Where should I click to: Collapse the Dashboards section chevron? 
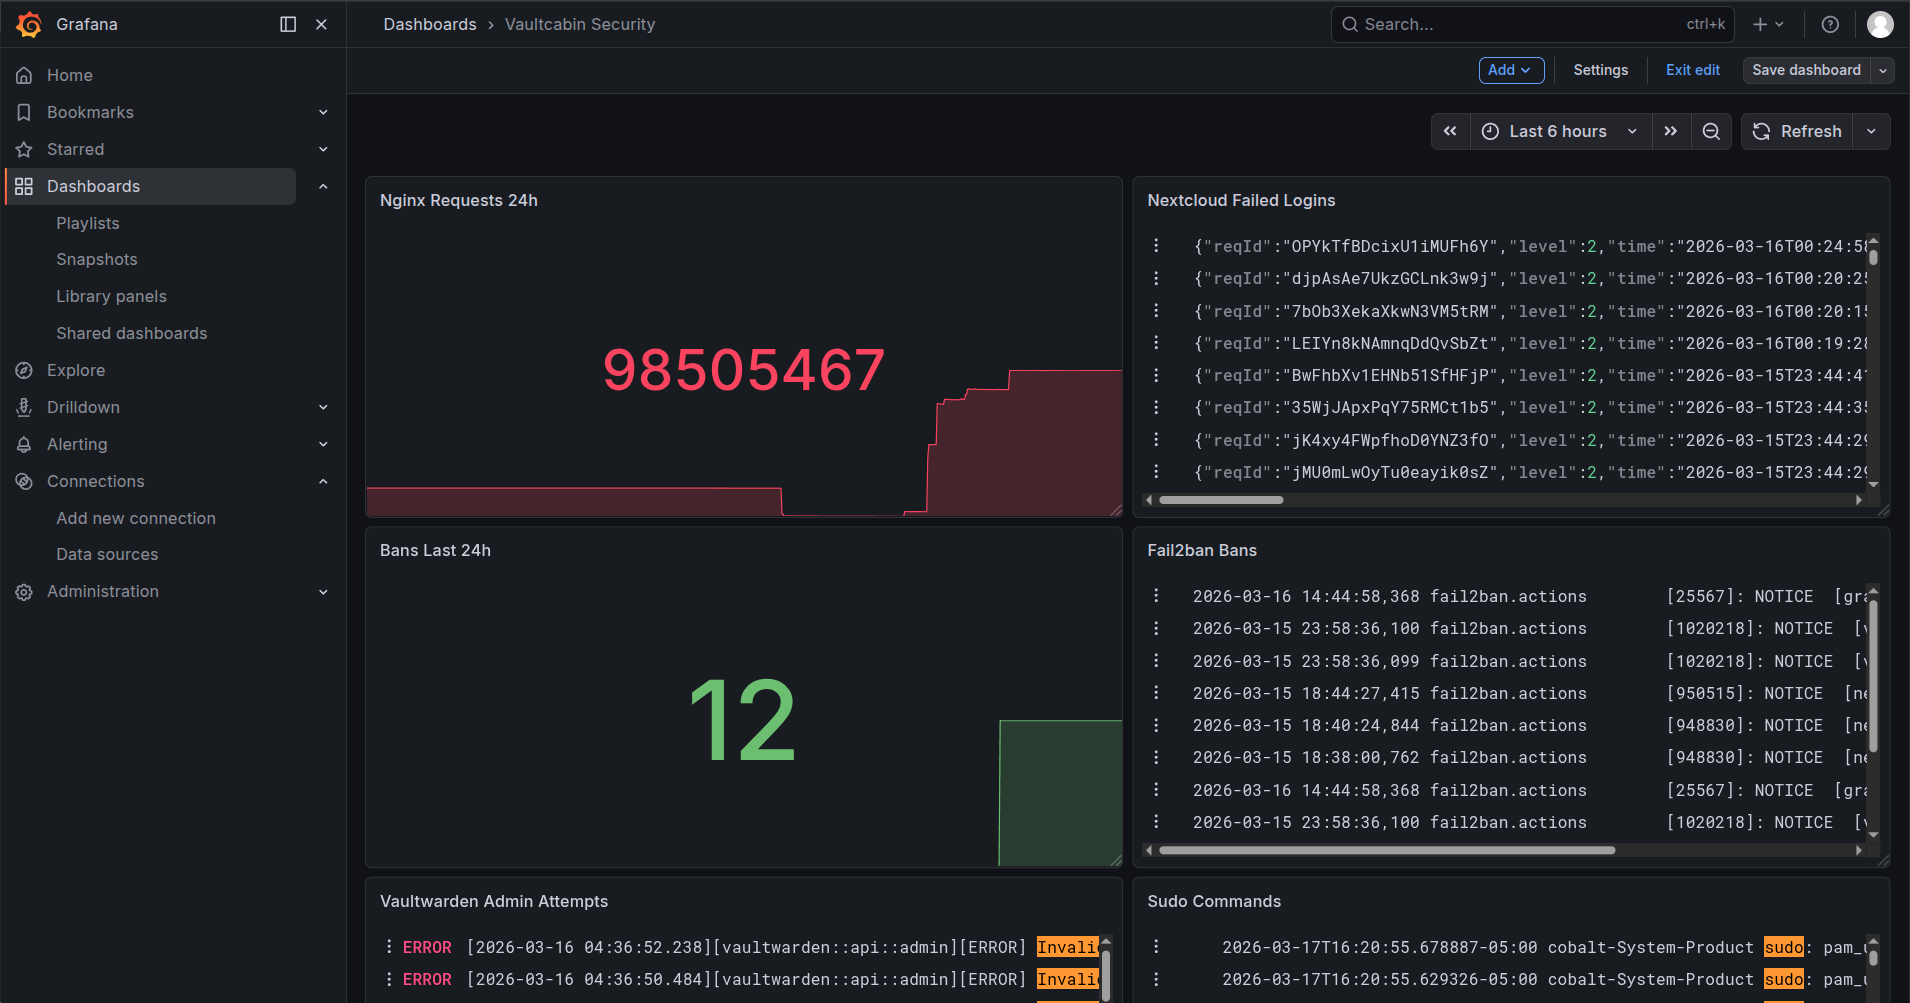(323, 186)
